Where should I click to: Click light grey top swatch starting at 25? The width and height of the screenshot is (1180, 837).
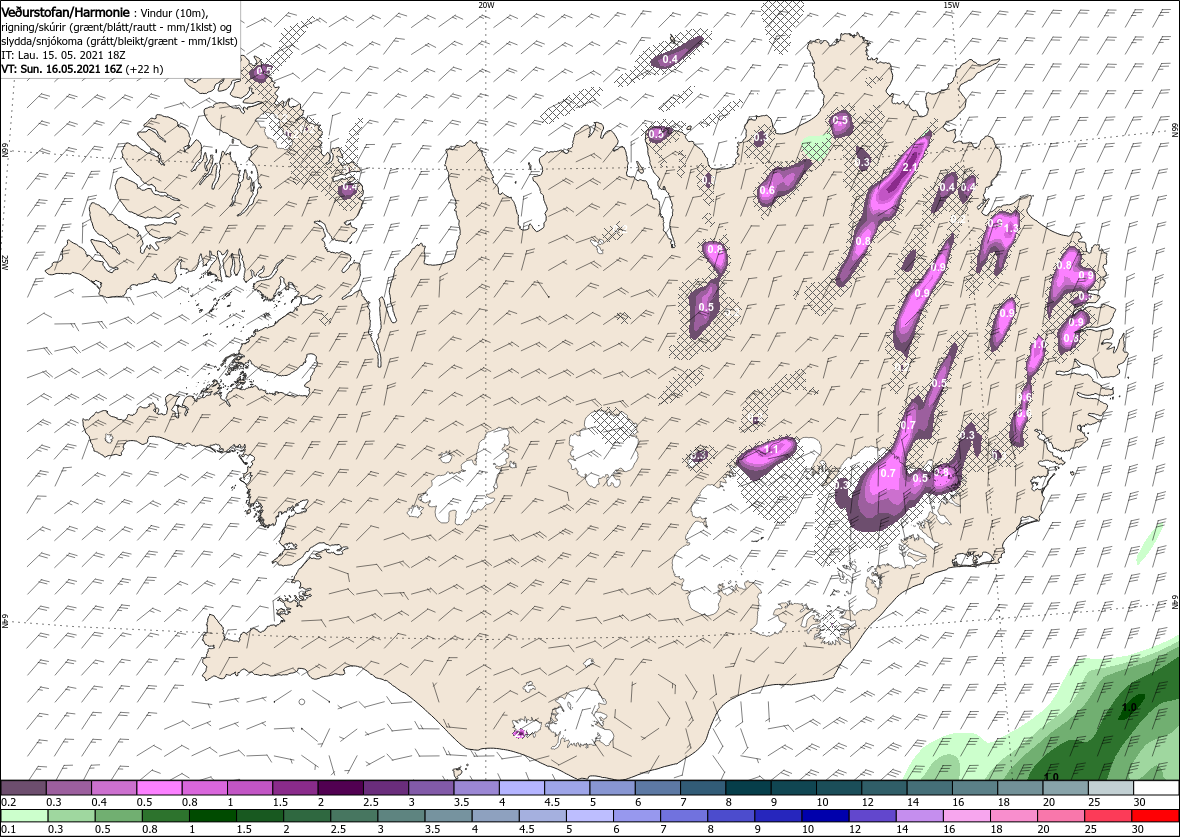[x=1111, y=787]
